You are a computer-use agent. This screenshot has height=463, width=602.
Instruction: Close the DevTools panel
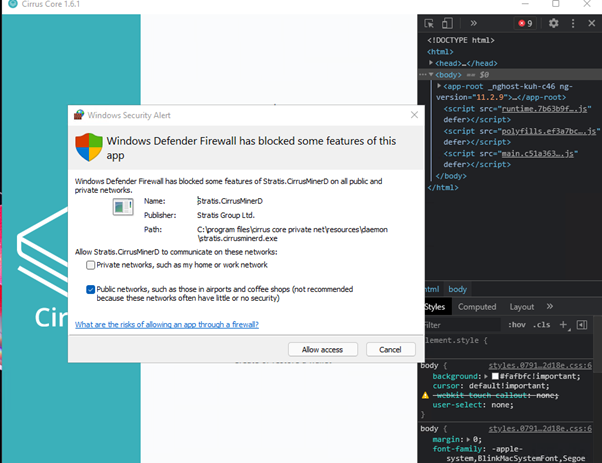pyautogui.click(x=592, y=23)
